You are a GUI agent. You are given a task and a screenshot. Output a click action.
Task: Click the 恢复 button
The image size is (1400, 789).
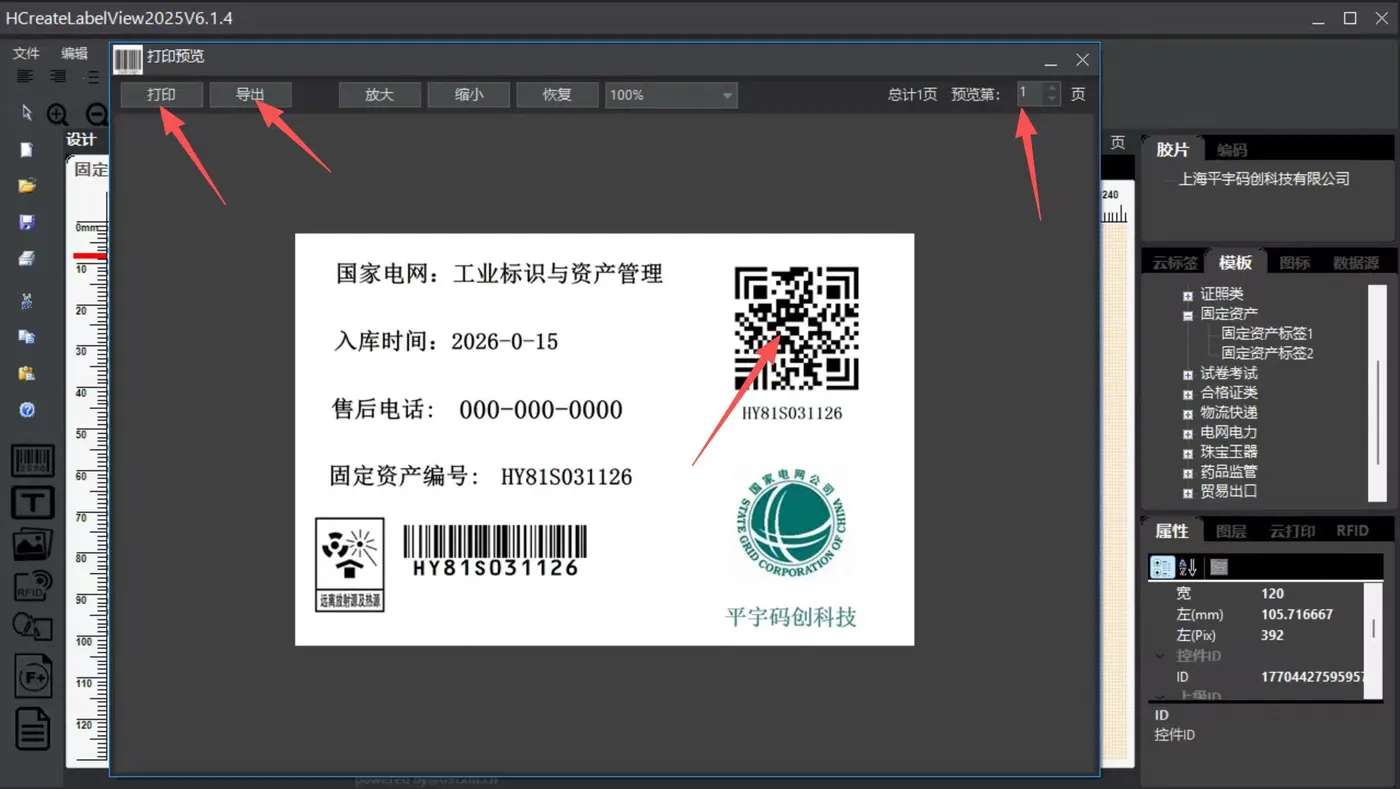tap(557, 95)
